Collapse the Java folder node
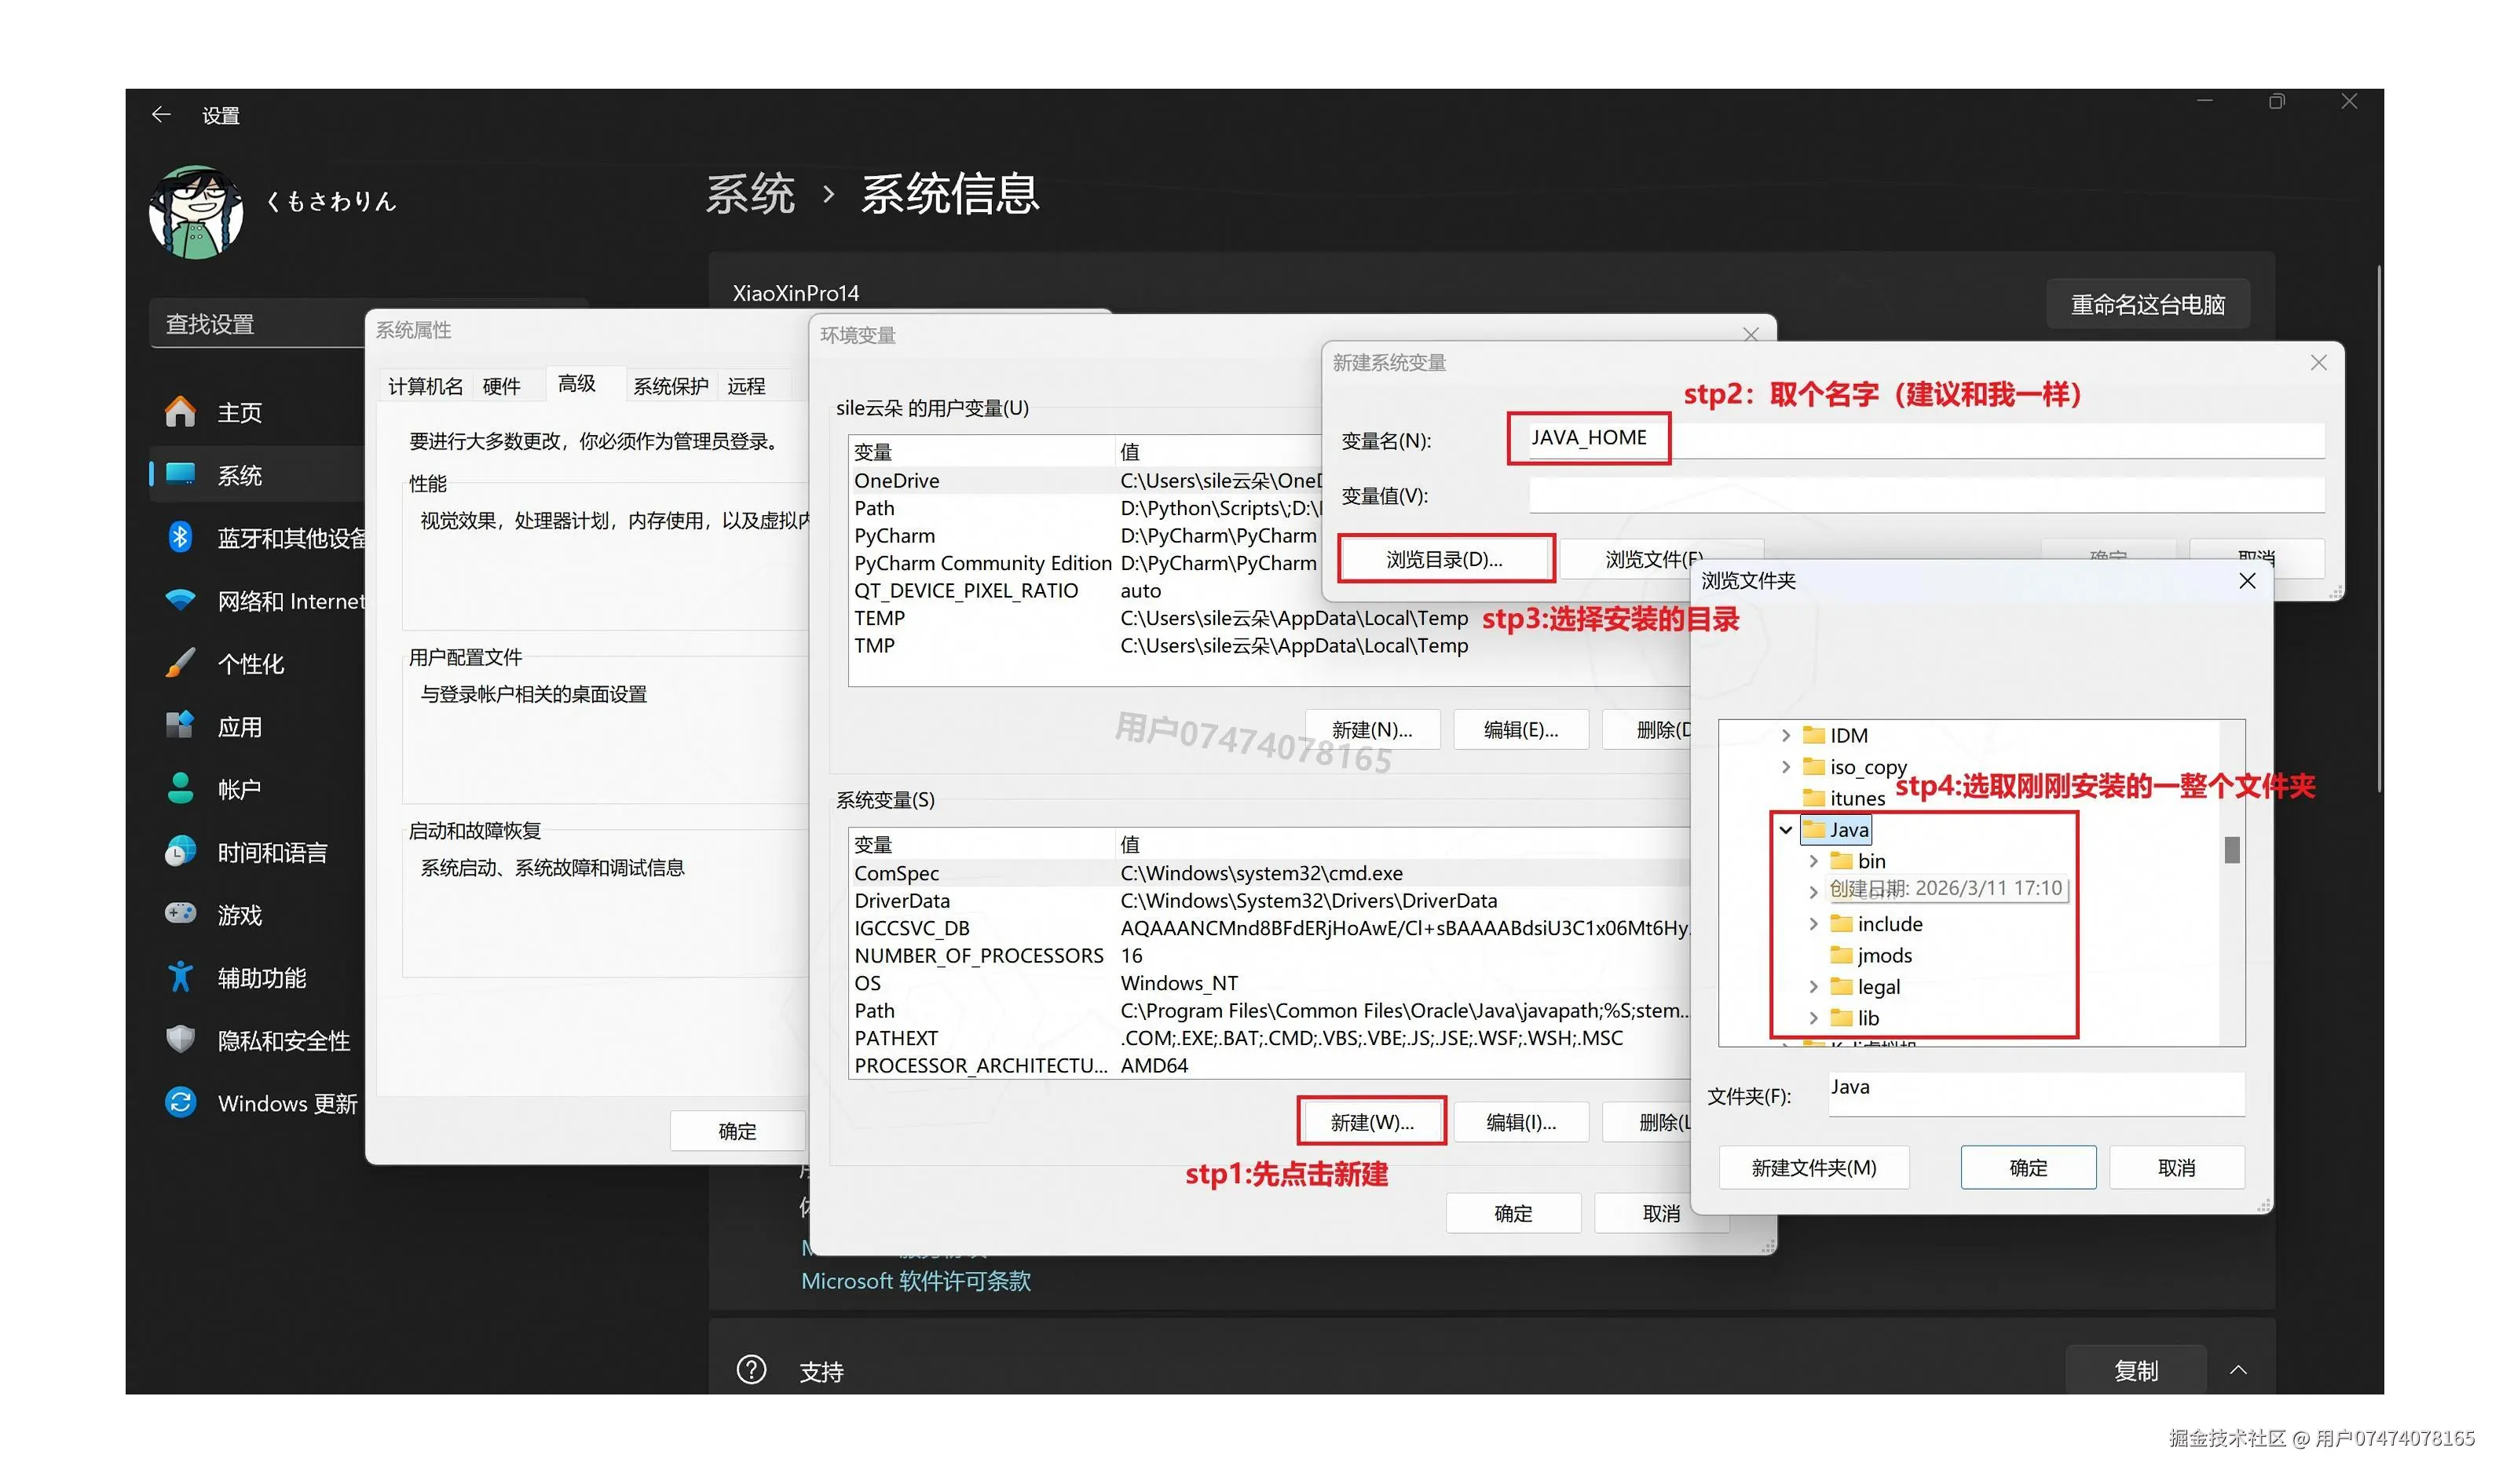 [1785, 829]
